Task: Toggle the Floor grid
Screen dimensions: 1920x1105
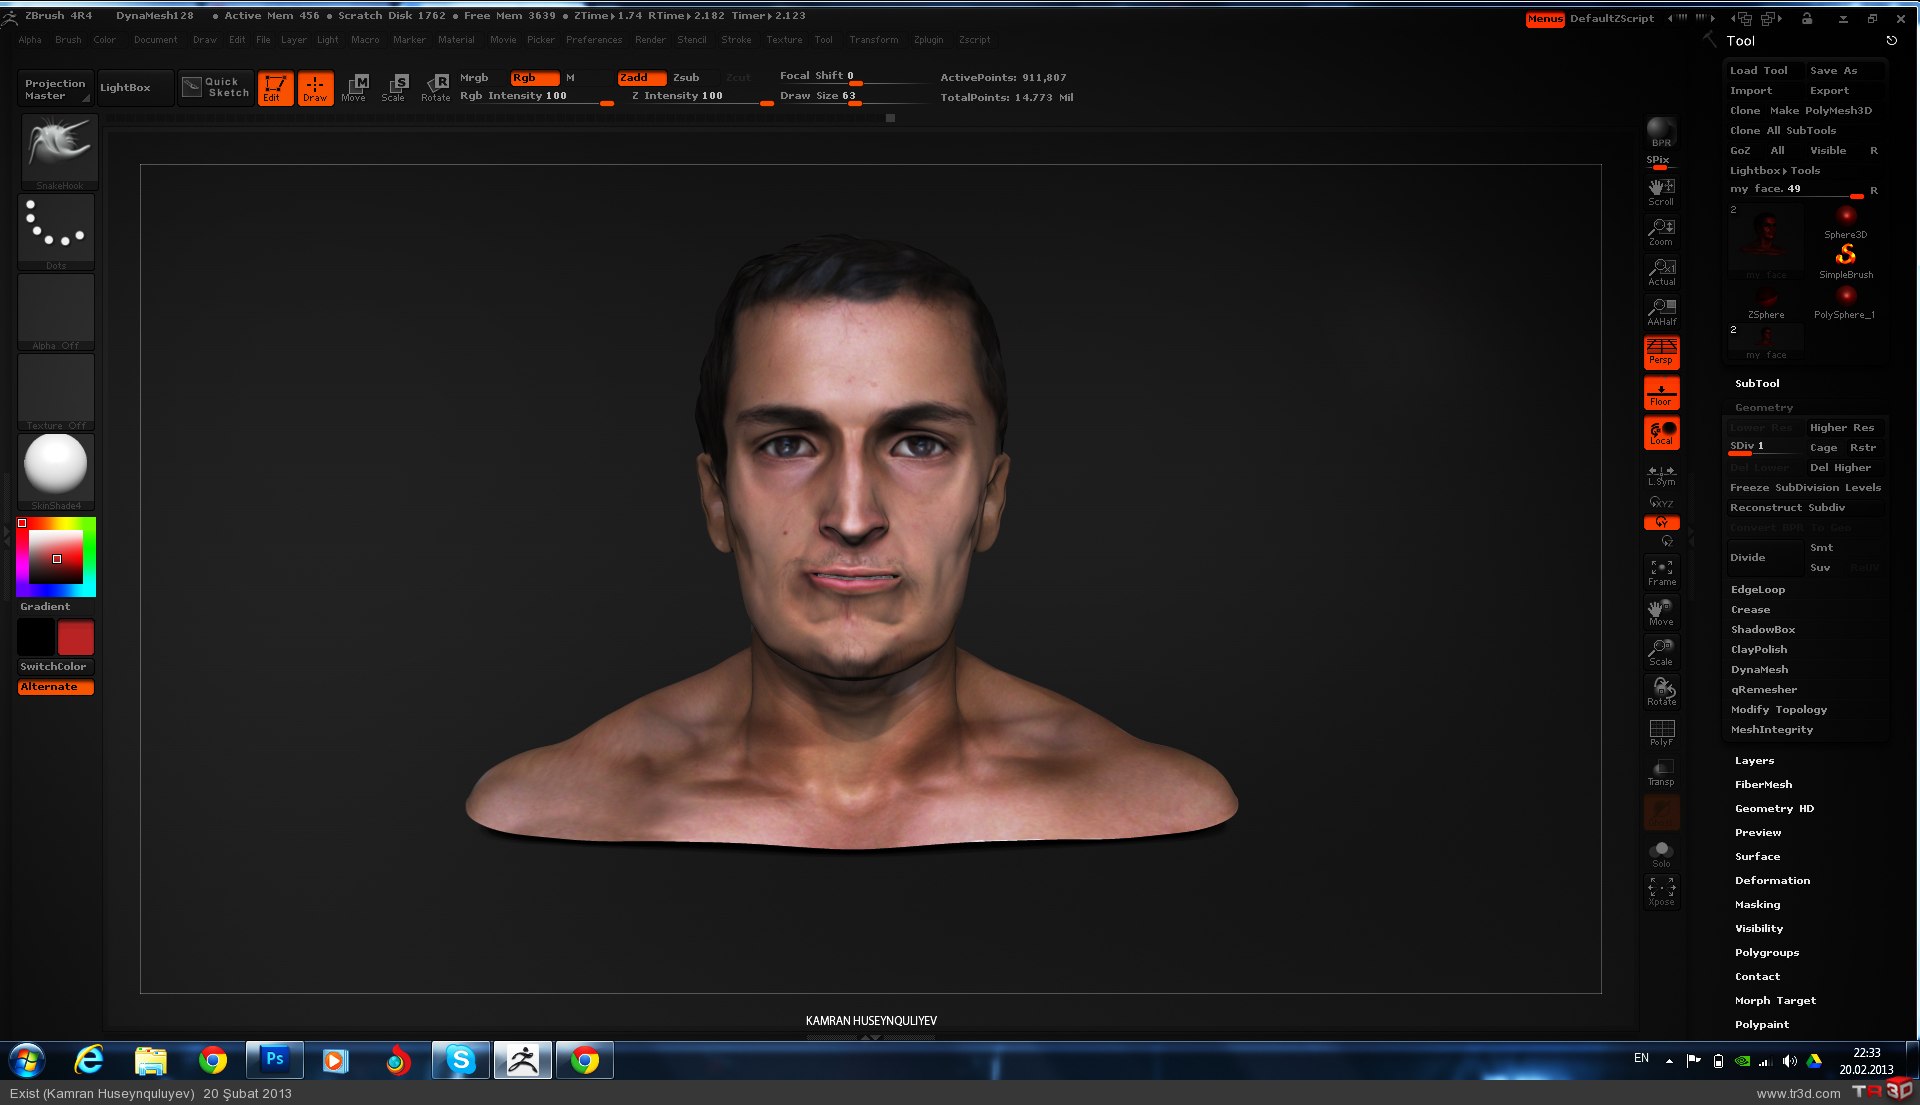Action: point(1661,393)
